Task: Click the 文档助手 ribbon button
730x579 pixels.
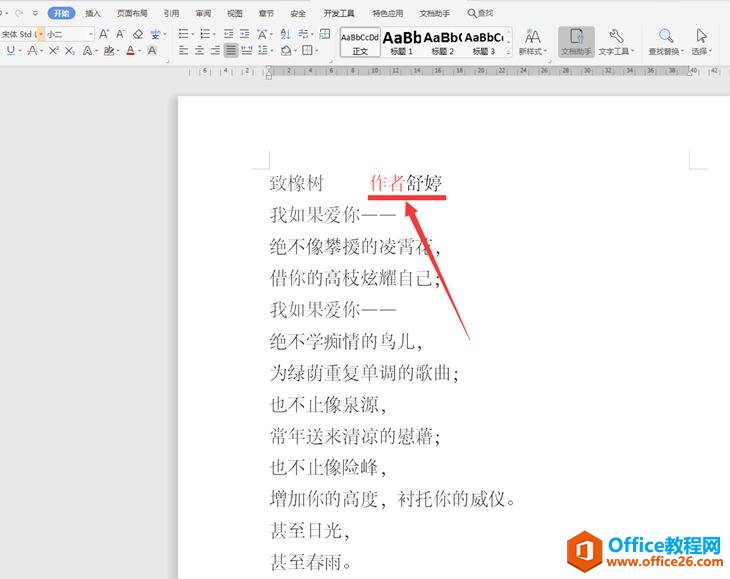Action: tap(576, 42)
